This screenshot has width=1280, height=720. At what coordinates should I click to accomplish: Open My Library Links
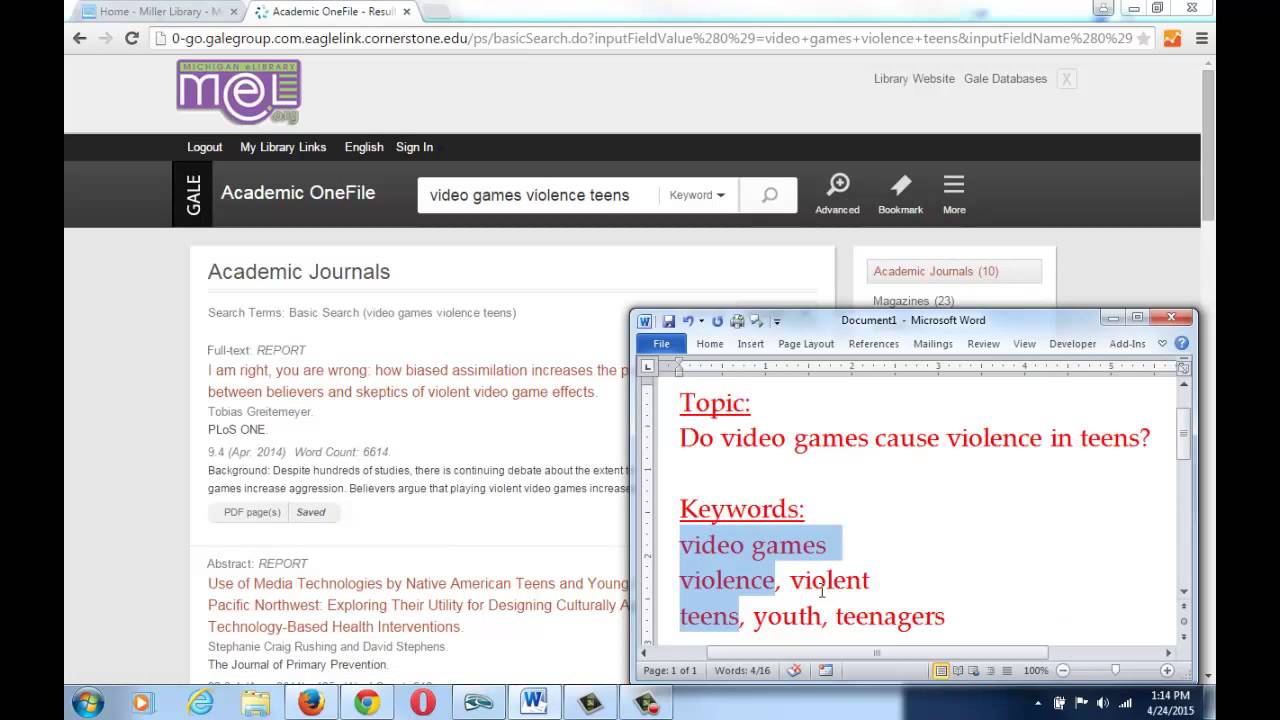pyautogui.click(x=283, y=147)
